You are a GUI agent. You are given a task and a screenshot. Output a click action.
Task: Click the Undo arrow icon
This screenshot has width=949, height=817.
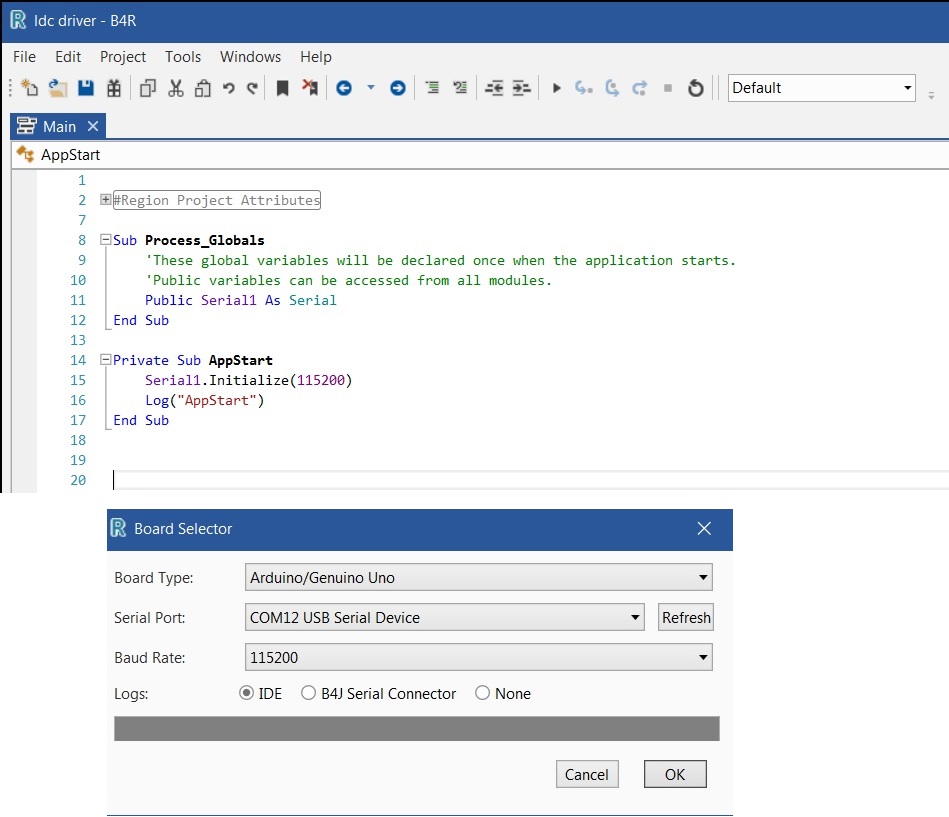coord(229,88)
